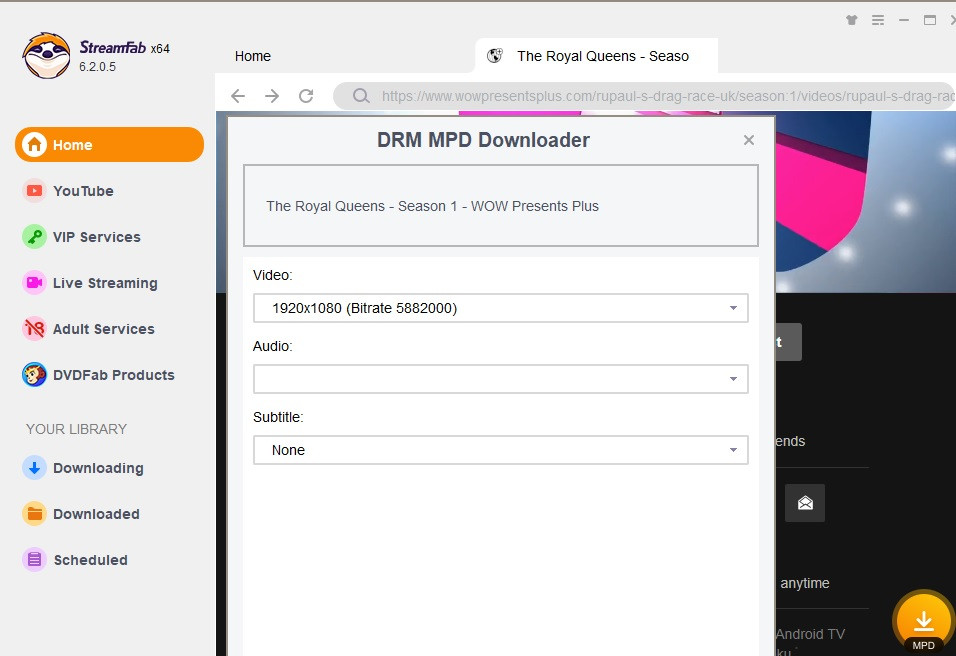Click the StreamFab sloth logo

pos(47,56)
